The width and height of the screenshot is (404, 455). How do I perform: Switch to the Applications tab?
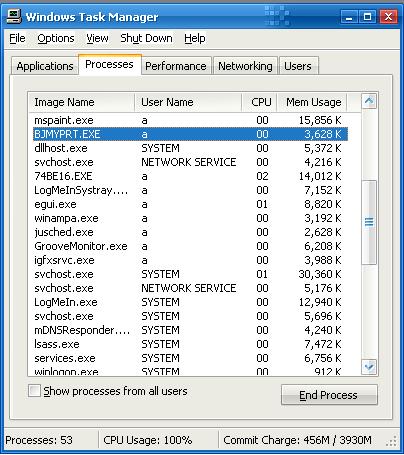[45, 66]
